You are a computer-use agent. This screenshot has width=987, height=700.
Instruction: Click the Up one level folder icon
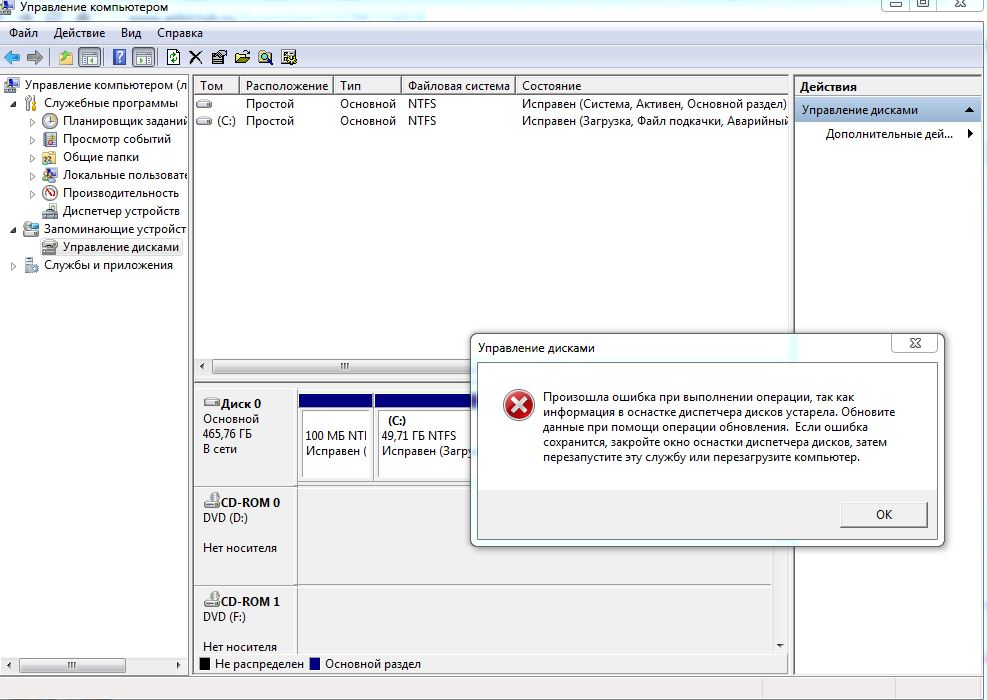[x=66, y=57]
